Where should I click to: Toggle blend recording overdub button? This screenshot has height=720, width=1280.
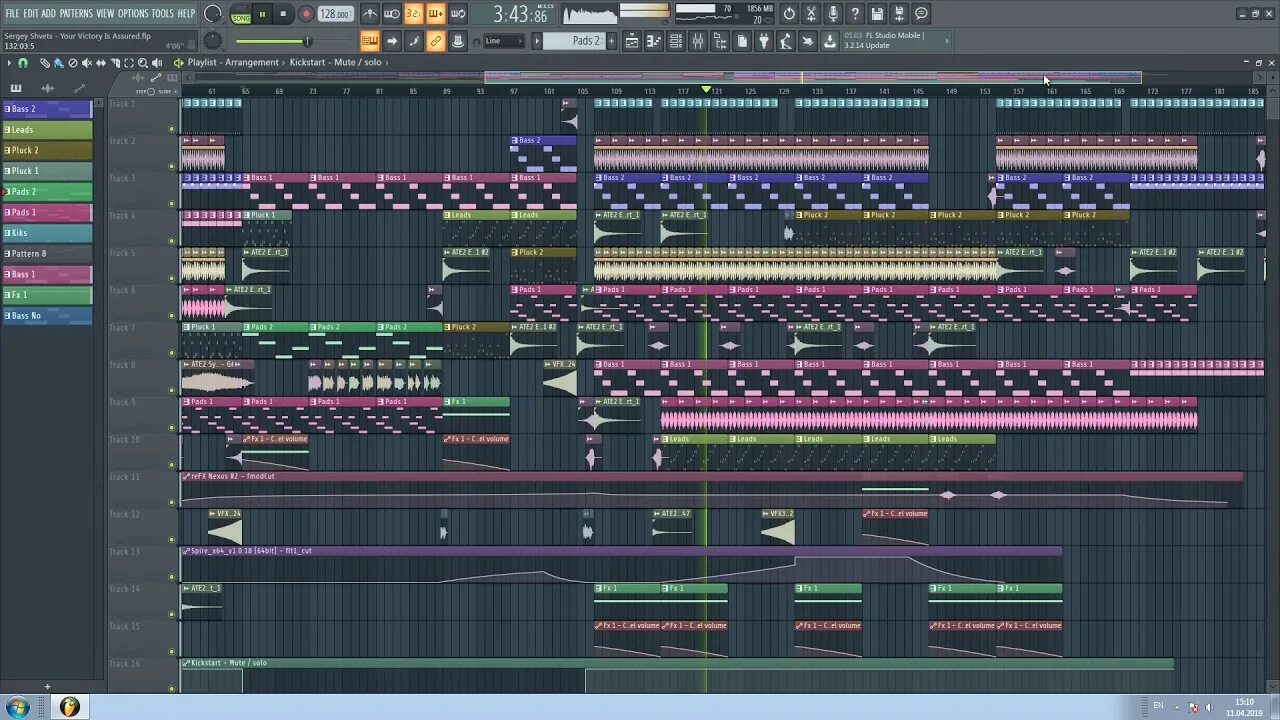[x=436, y=14]
